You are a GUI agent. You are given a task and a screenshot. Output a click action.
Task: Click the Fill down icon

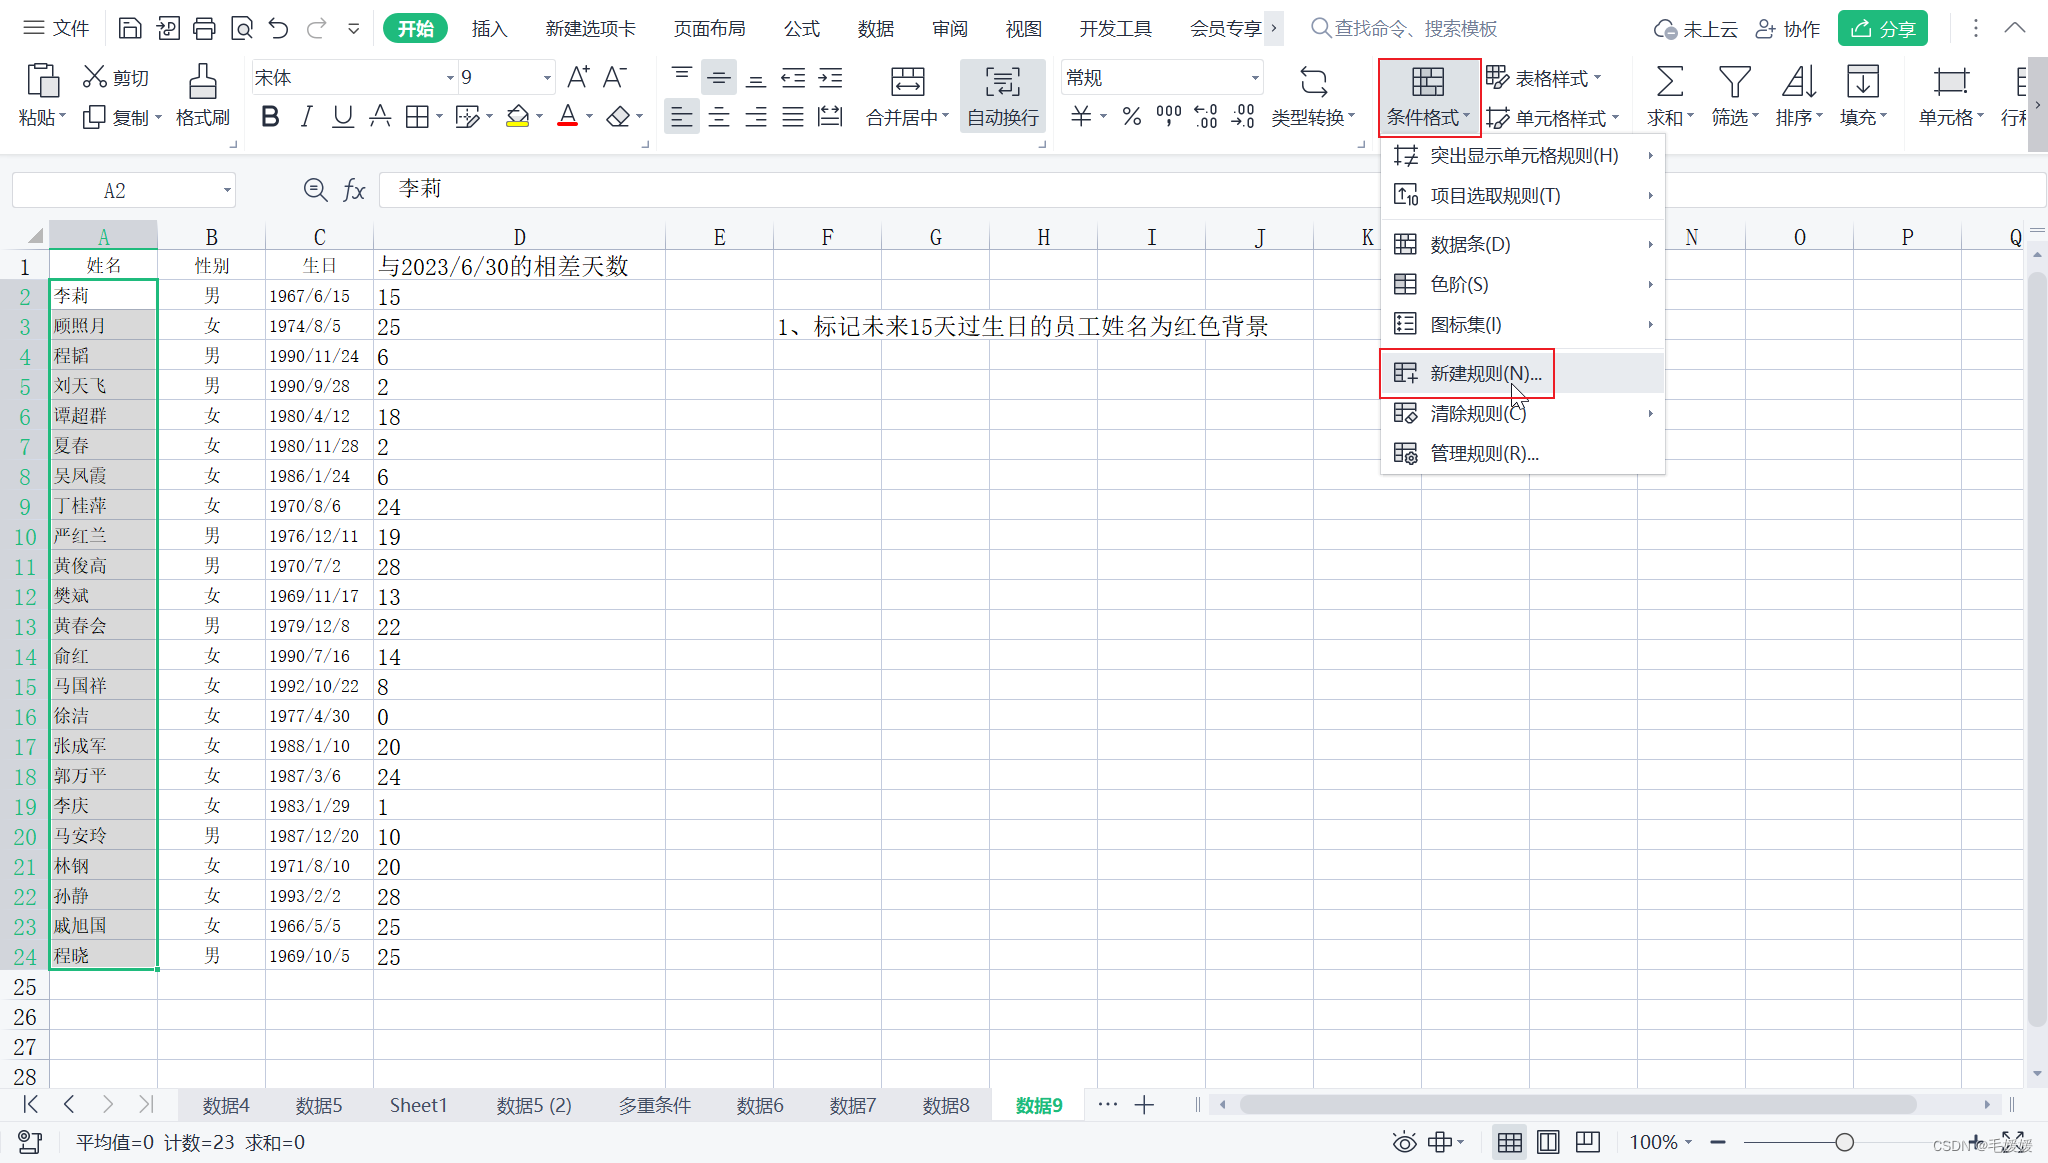coord(1862,81)
